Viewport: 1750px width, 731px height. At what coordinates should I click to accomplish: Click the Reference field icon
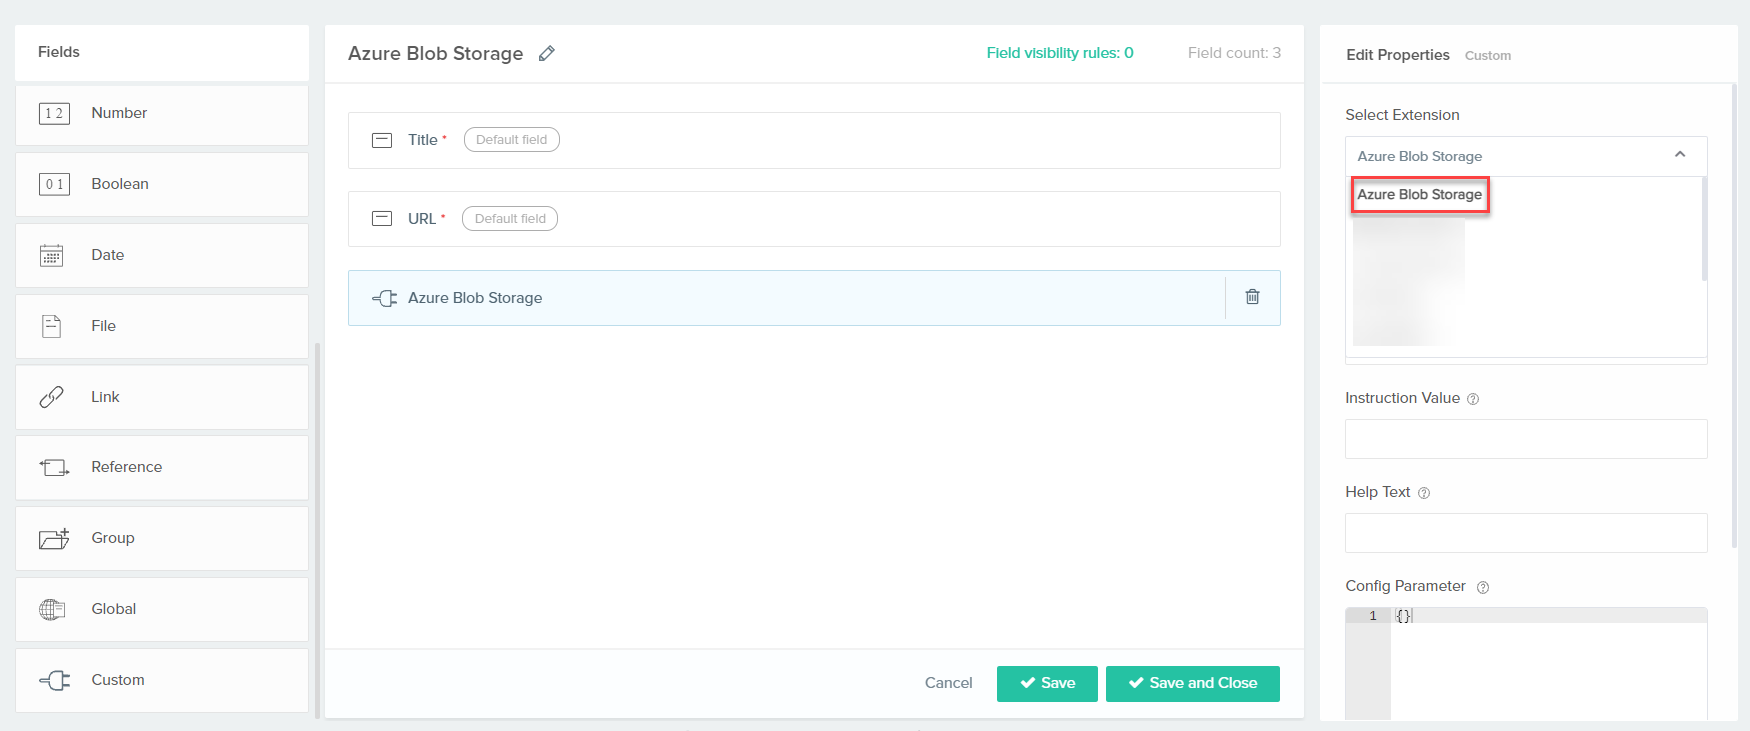[x=54, y=467]
